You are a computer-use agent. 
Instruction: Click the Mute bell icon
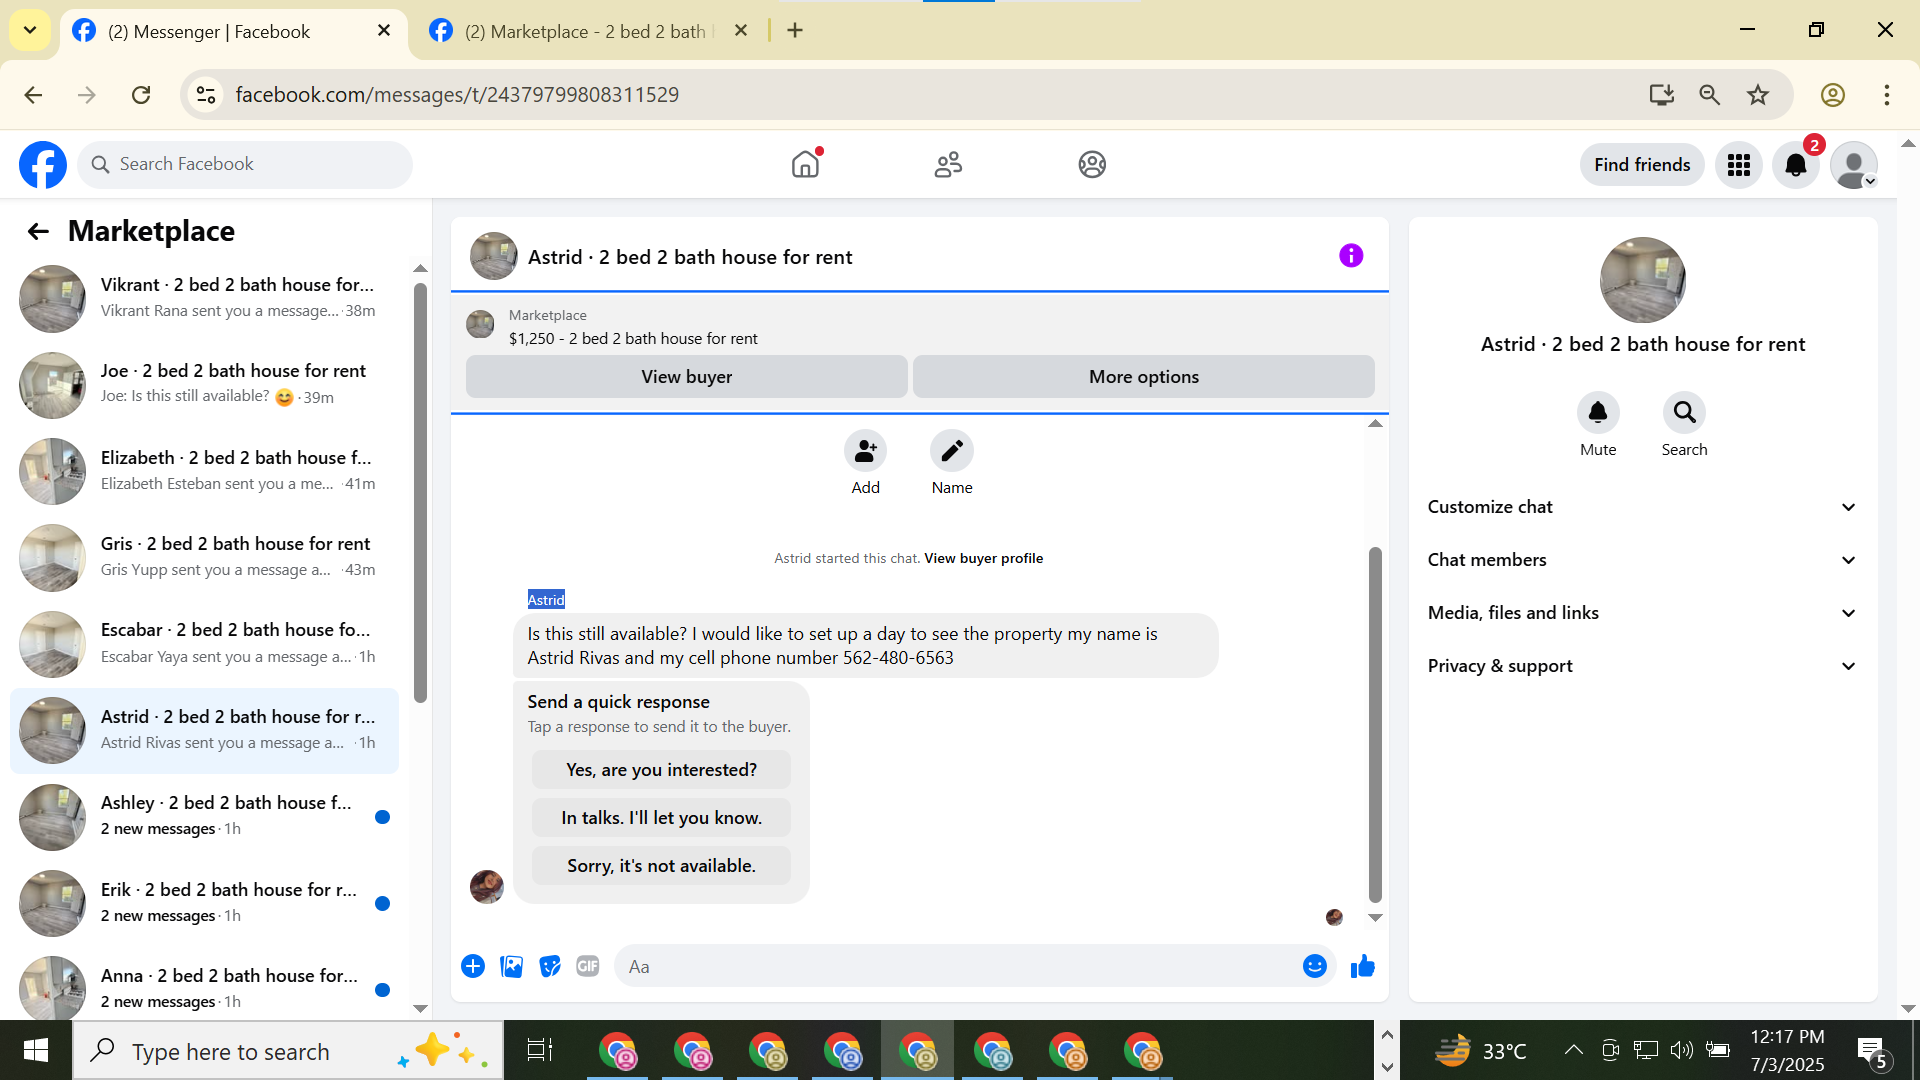(1597, 412)
